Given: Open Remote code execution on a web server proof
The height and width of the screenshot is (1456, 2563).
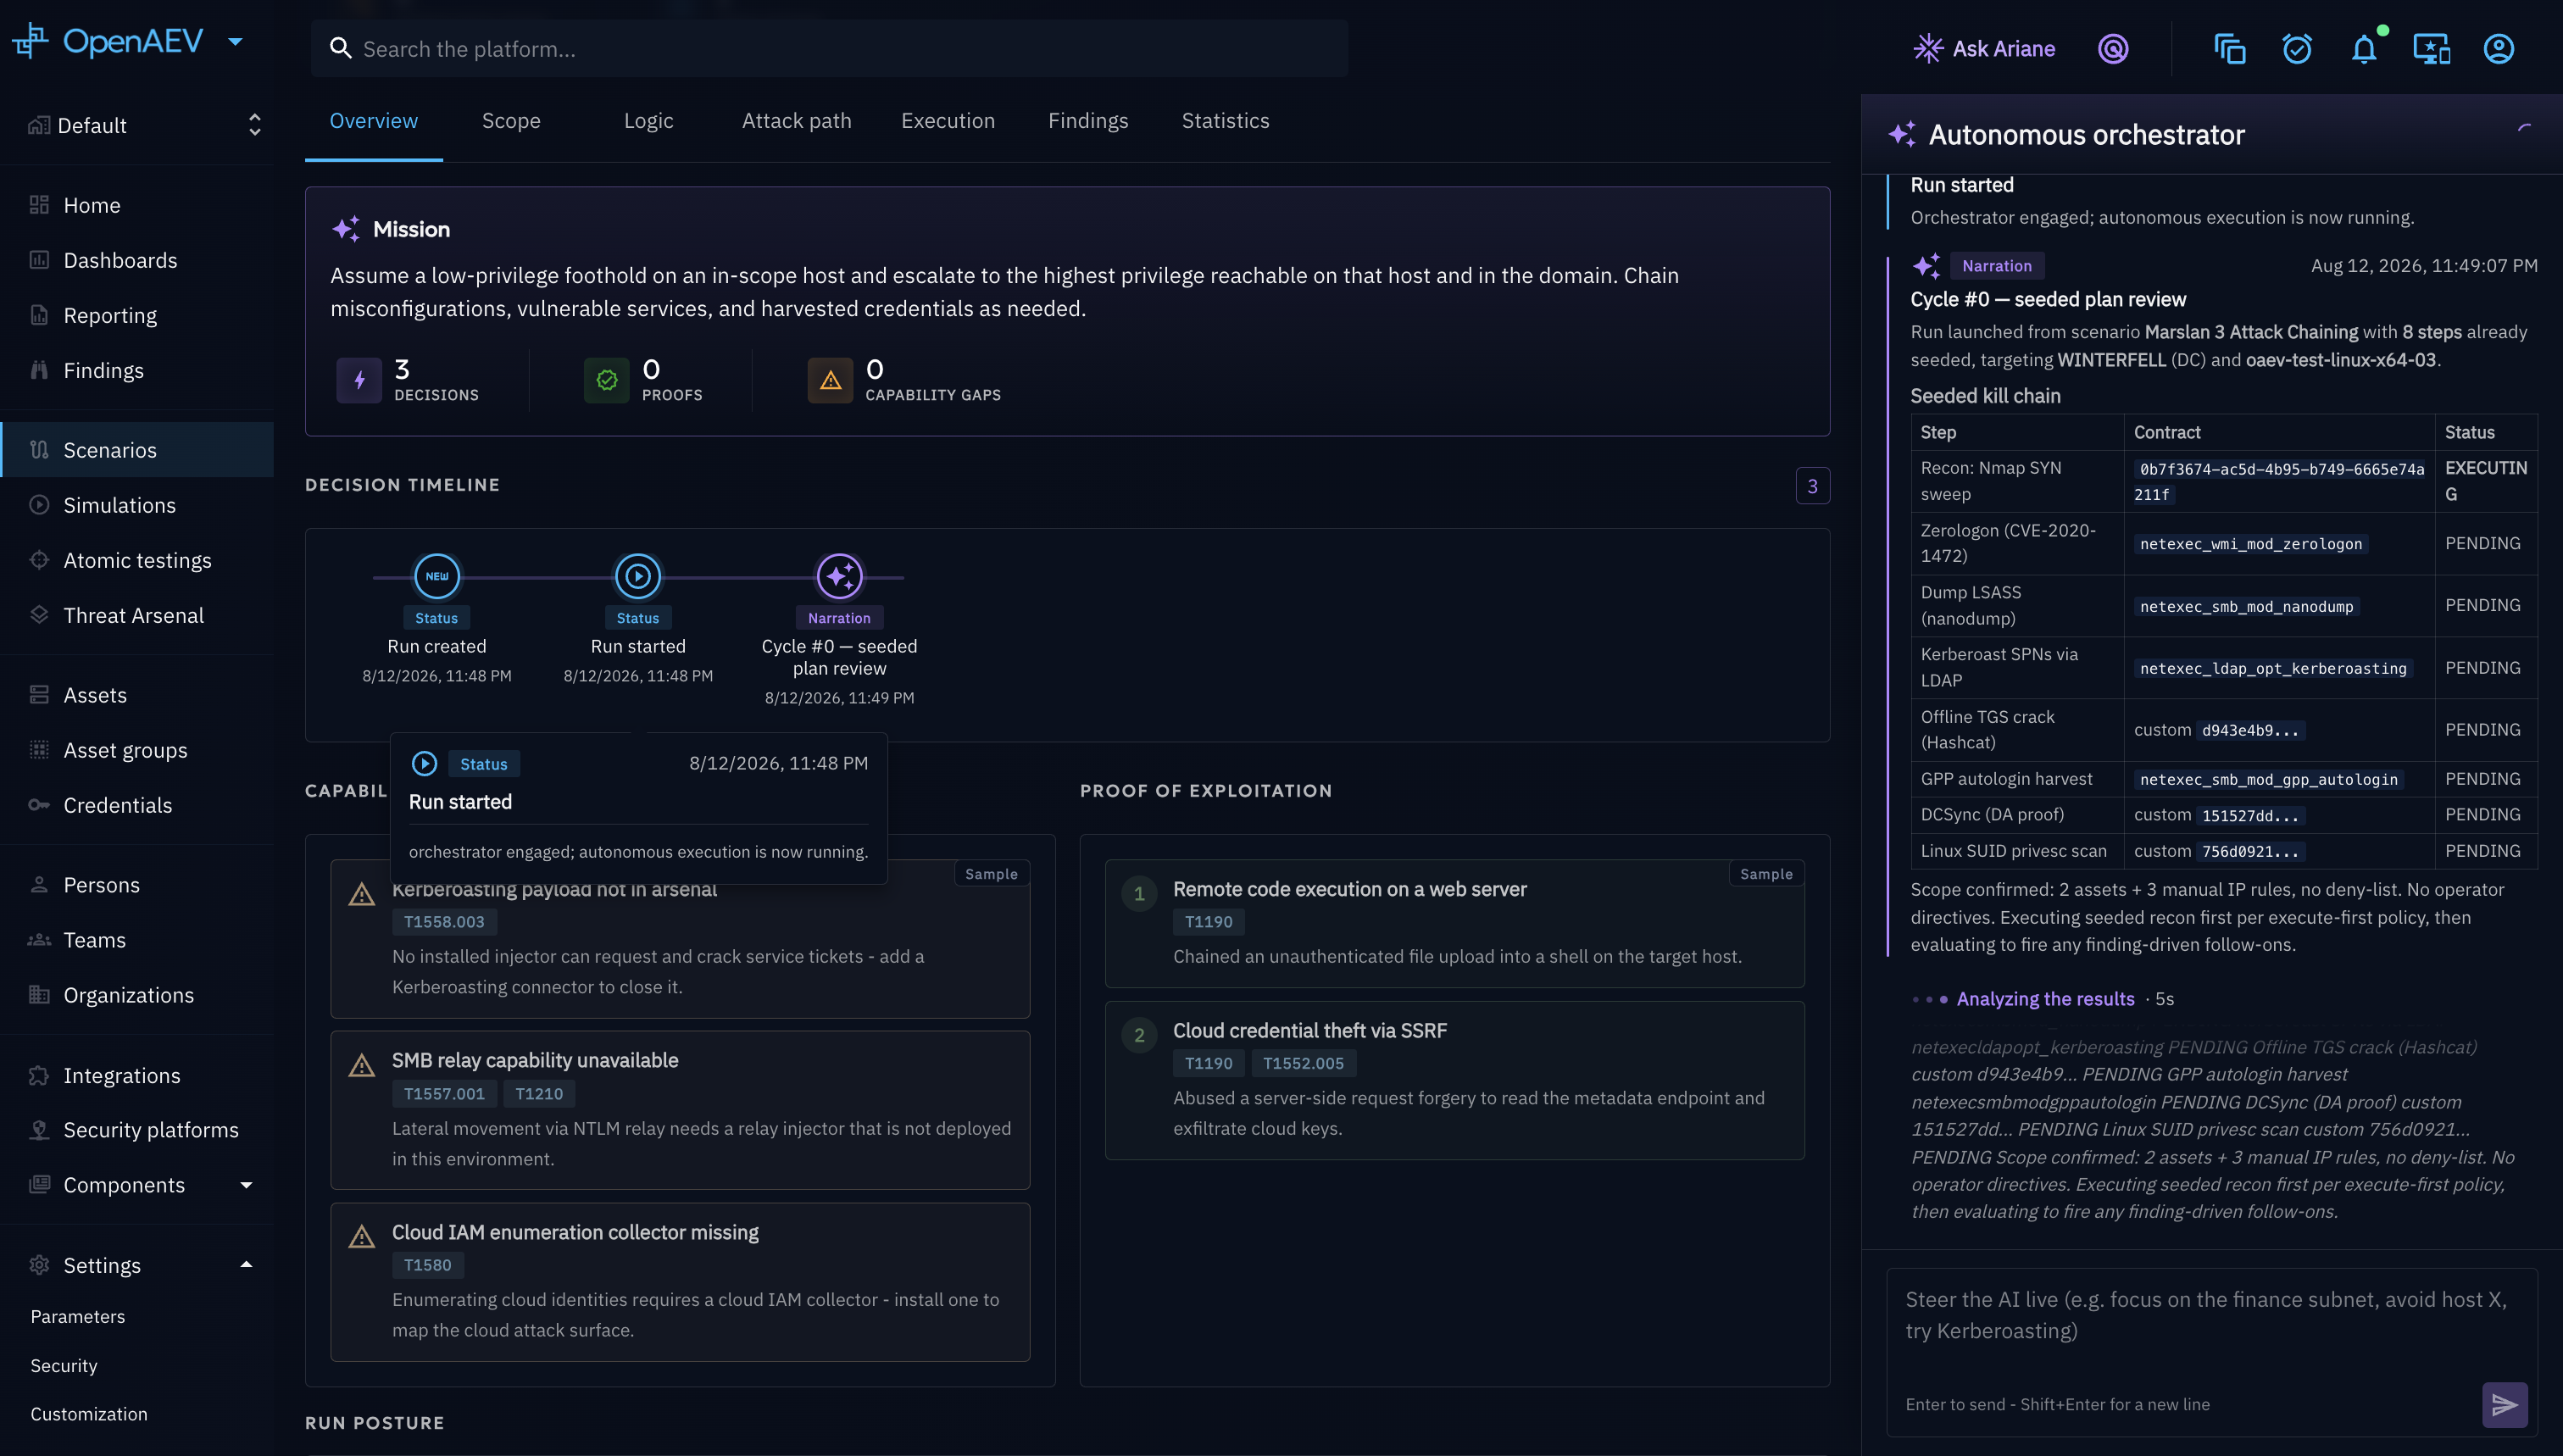Looking at the screenshot, I should click(x=1454, y=923).
